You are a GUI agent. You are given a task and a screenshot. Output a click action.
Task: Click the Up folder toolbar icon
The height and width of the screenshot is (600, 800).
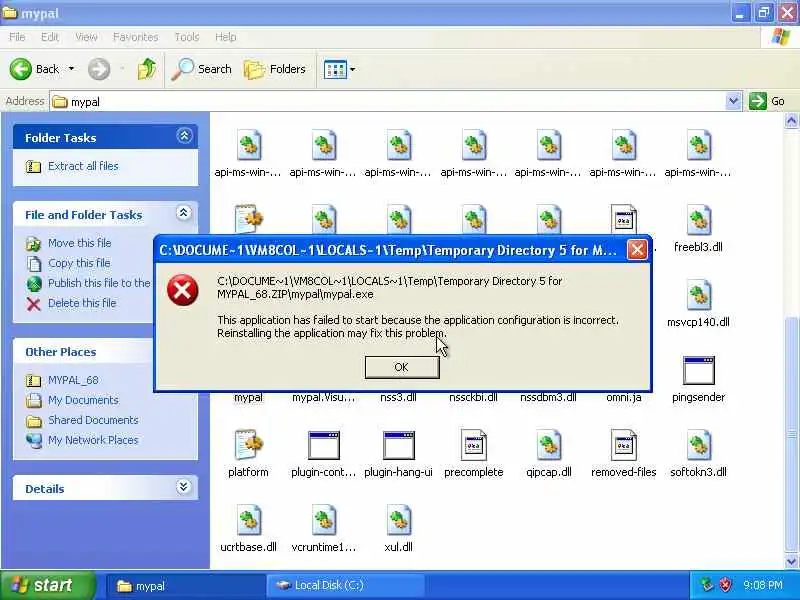click(147, 69)
